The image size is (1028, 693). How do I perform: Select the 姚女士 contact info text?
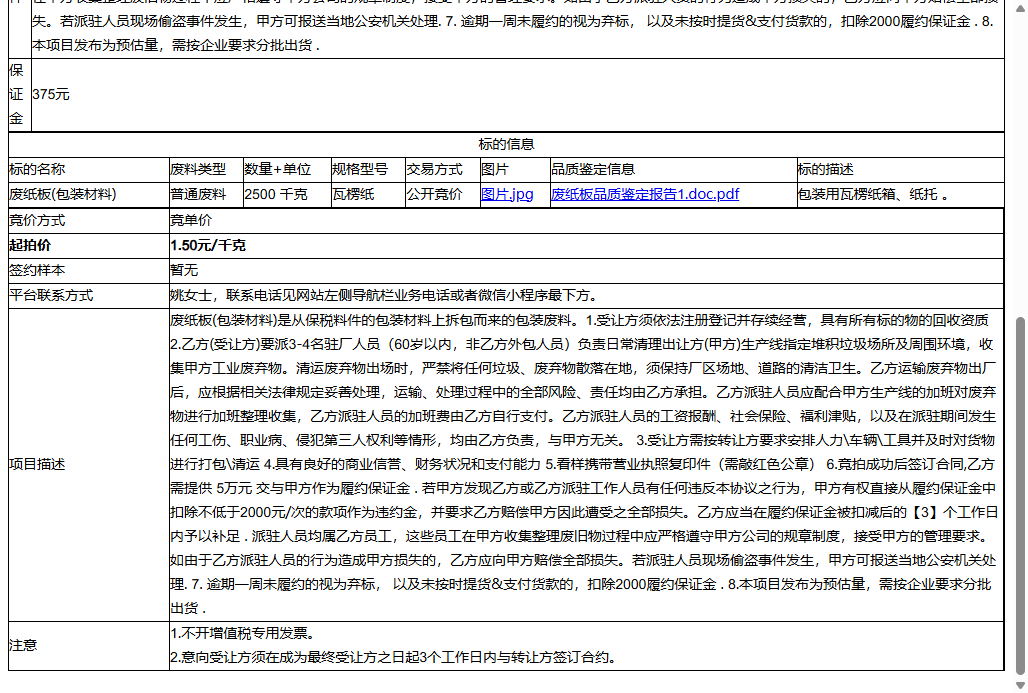coord(386,296)
